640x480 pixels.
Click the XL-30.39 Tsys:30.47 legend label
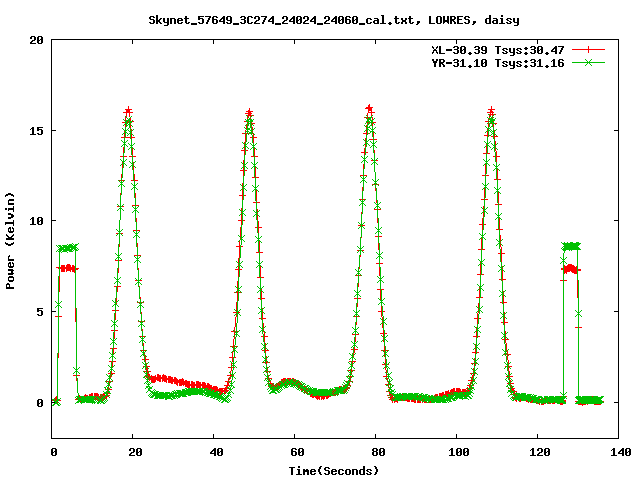pyautogui.click(x=498, y=50)
